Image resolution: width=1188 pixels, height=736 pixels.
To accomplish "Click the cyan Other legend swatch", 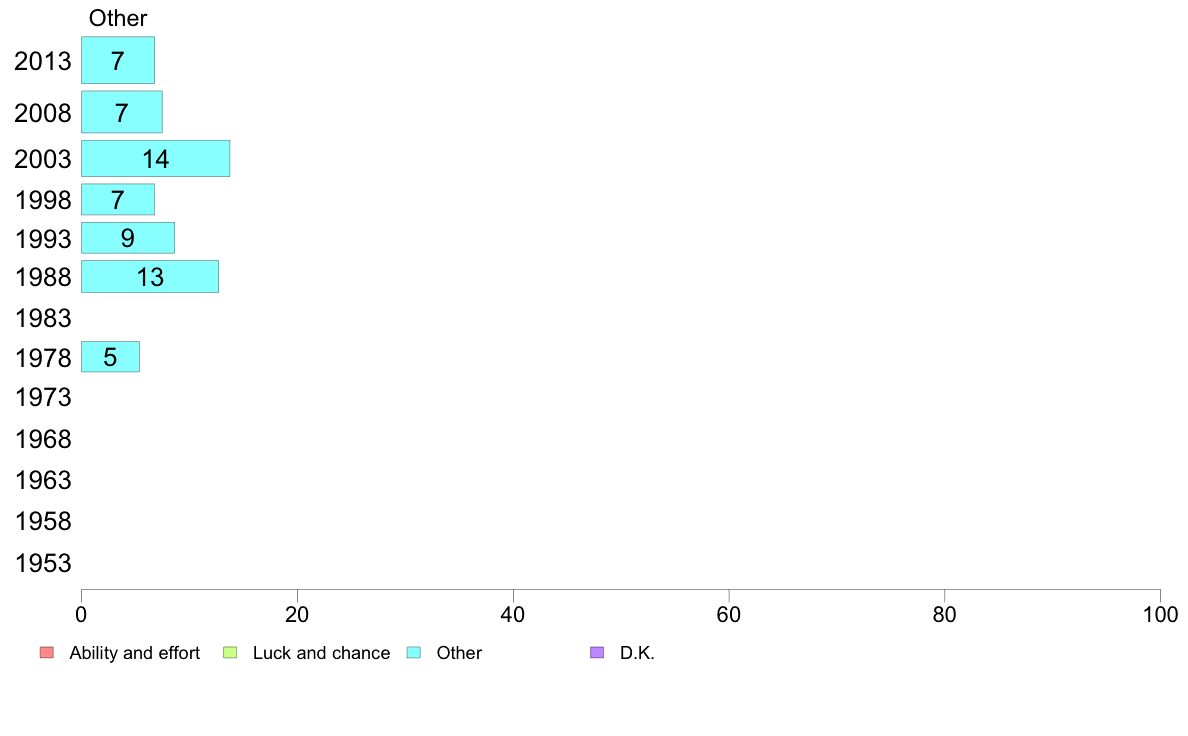I will (414, 653).
